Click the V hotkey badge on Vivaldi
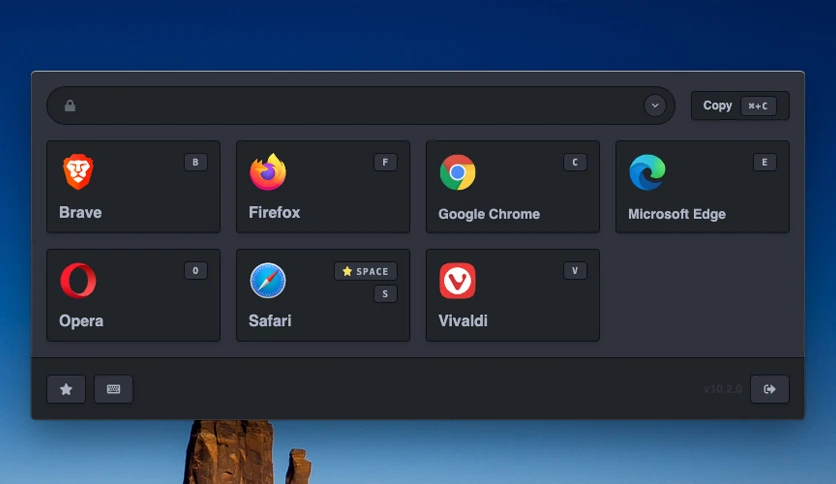This screenshot has width=836, height=484. tap(575, 271)
